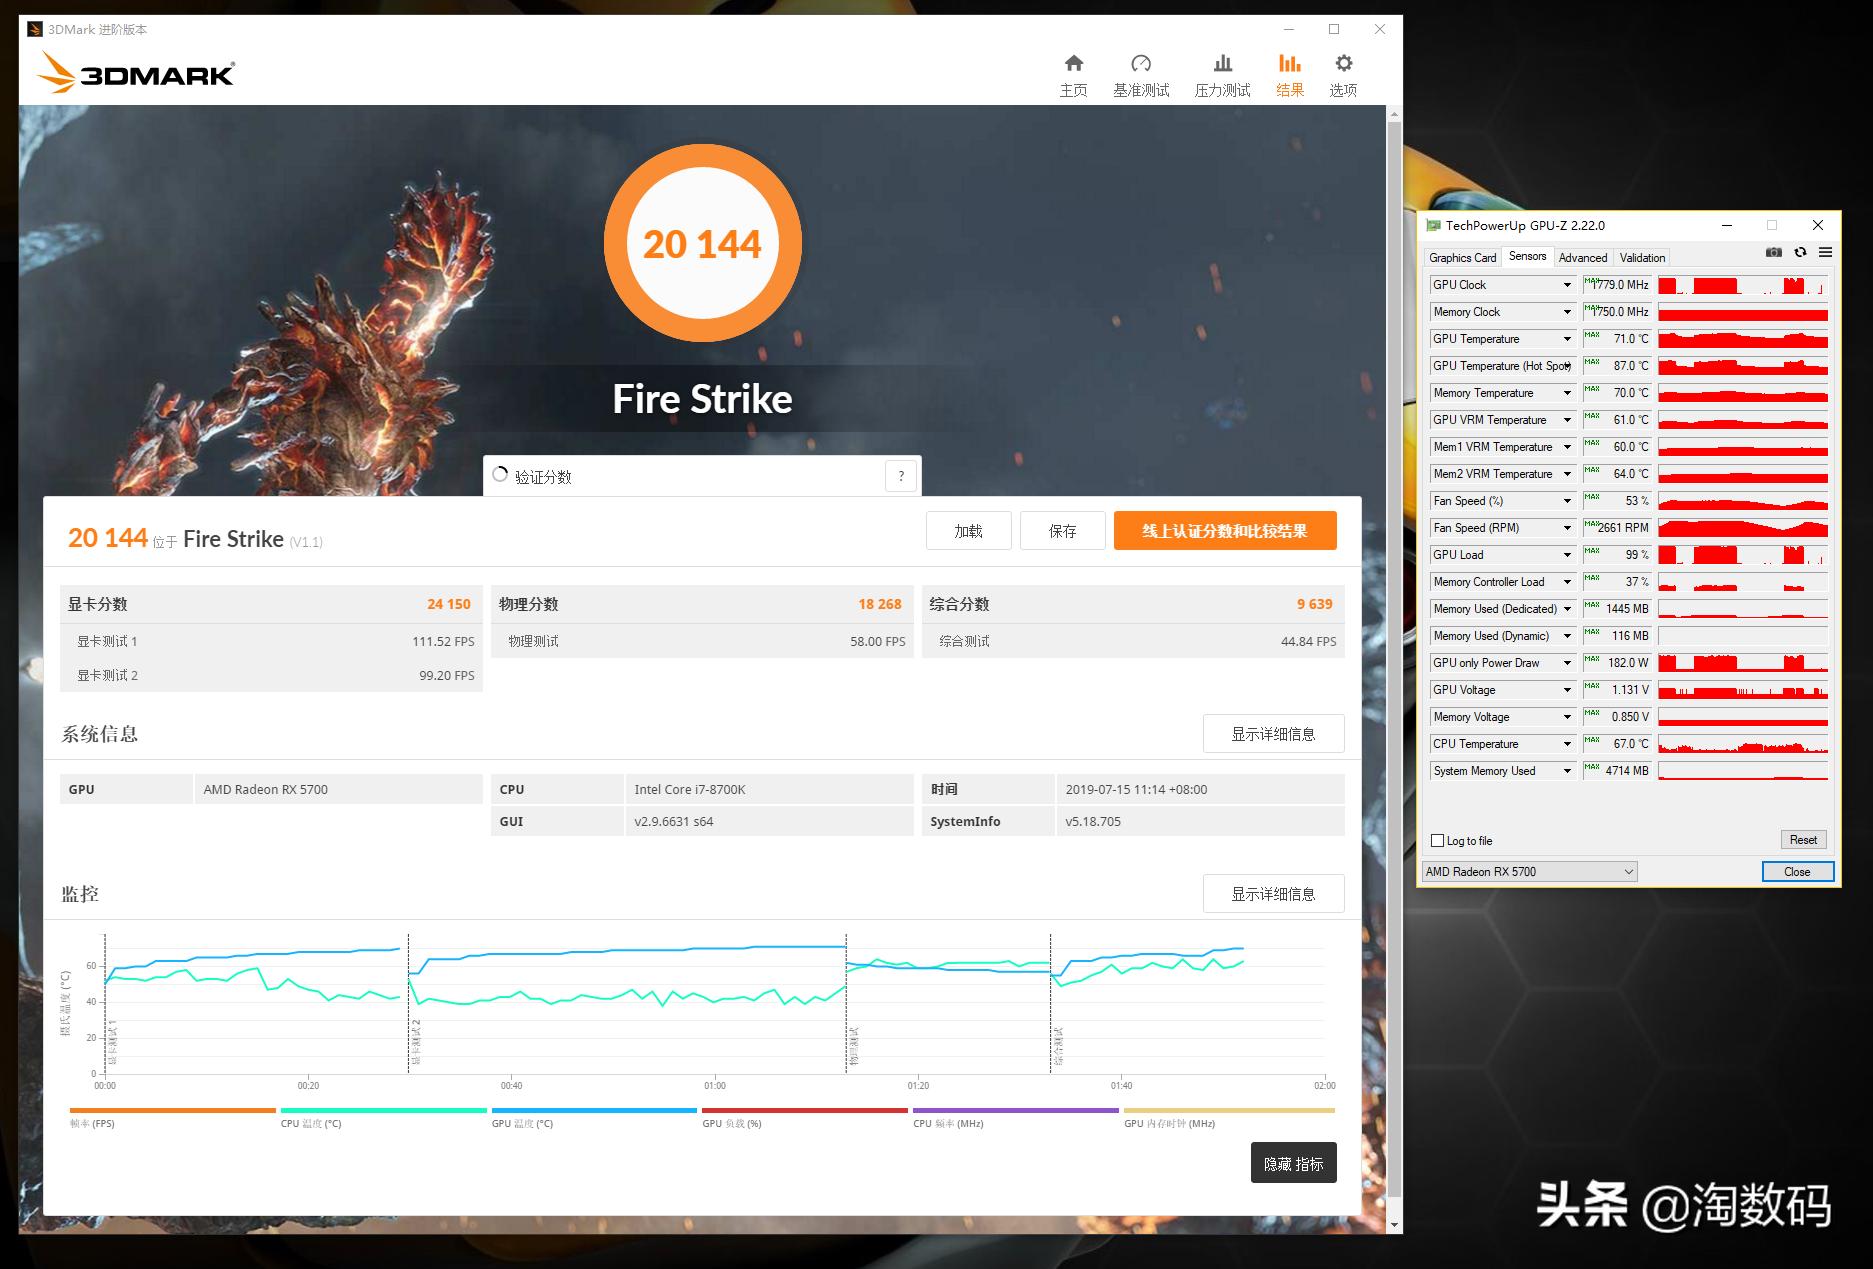
Task: Click the combined score value 9 639
Action: 1314,604
